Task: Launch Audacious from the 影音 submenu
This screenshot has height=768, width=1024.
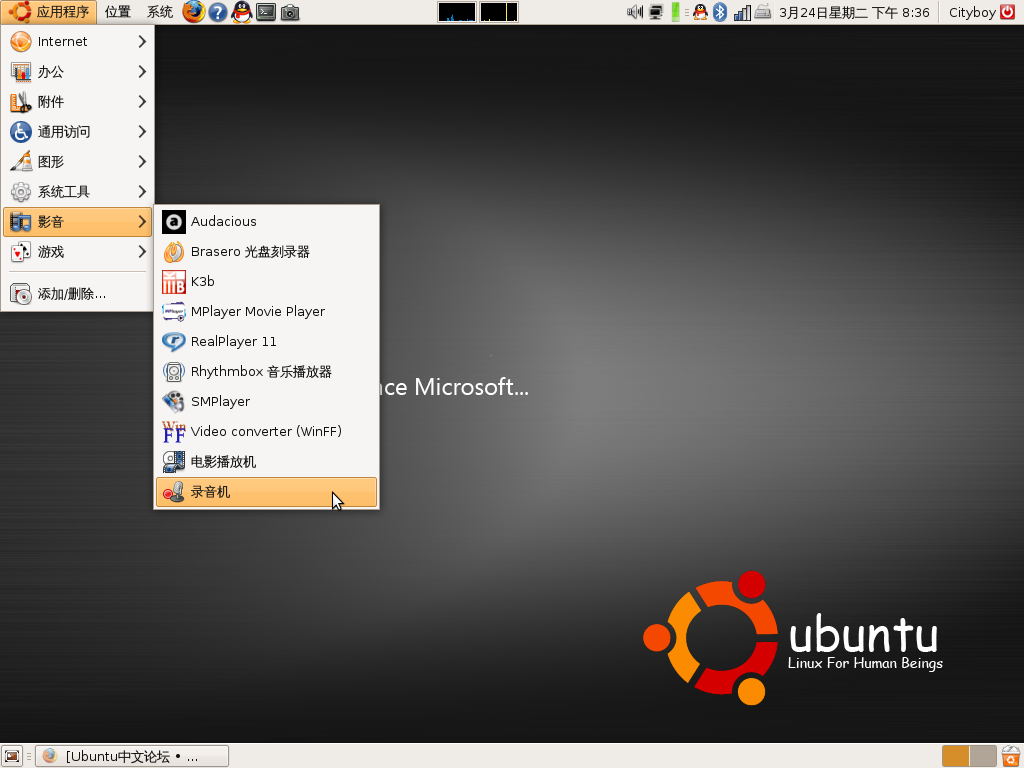Action: [x=266, y=222]
